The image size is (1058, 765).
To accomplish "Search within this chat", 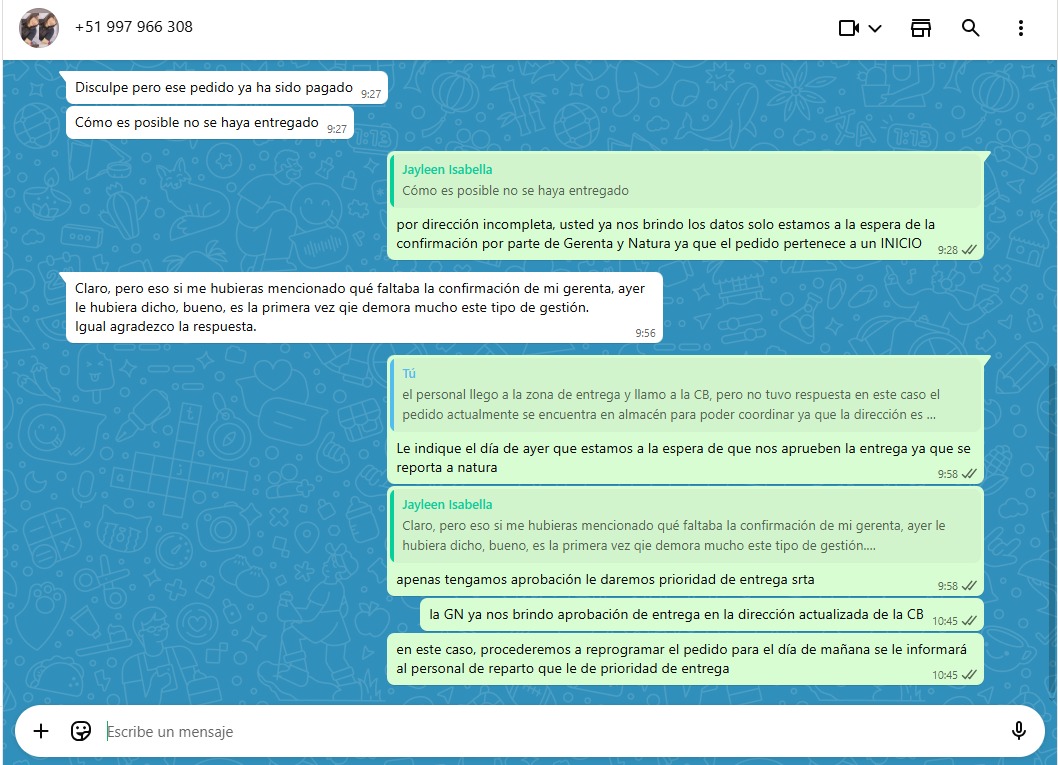I will (970, 28).
